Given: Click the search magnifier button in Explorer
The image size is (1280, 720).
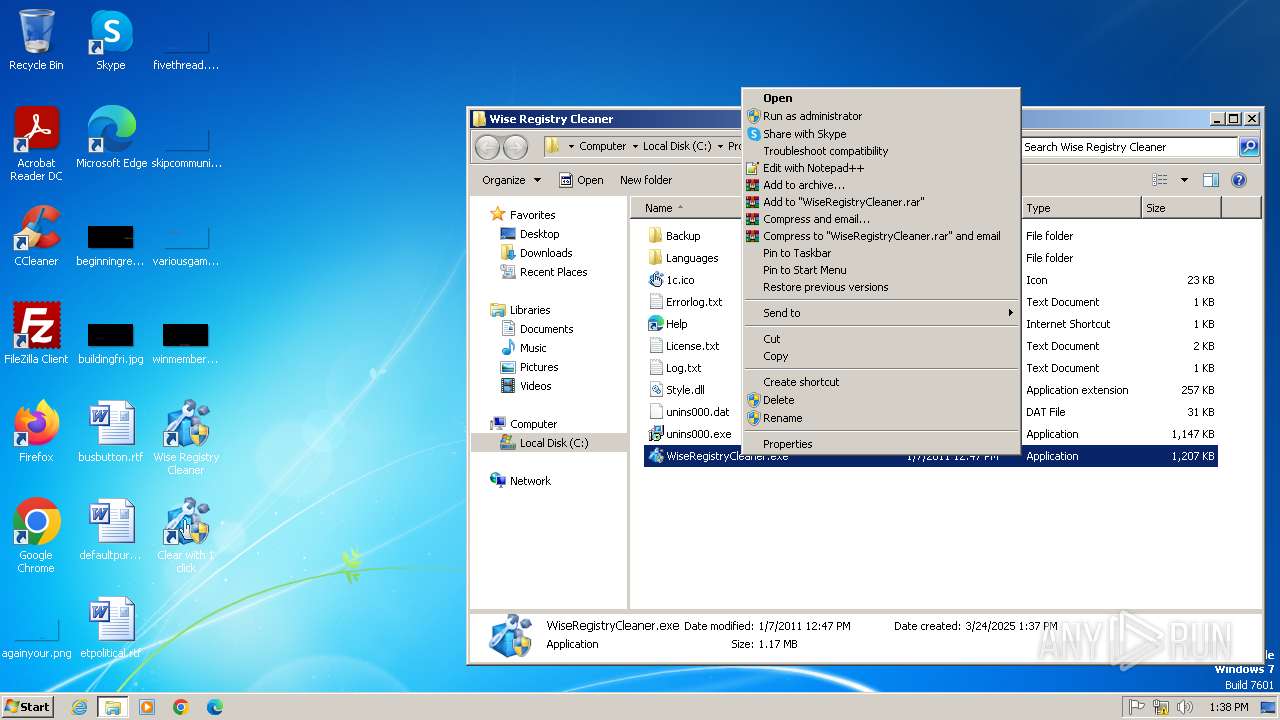Looking at the screenshot, I should click(x=1249, y=147).
